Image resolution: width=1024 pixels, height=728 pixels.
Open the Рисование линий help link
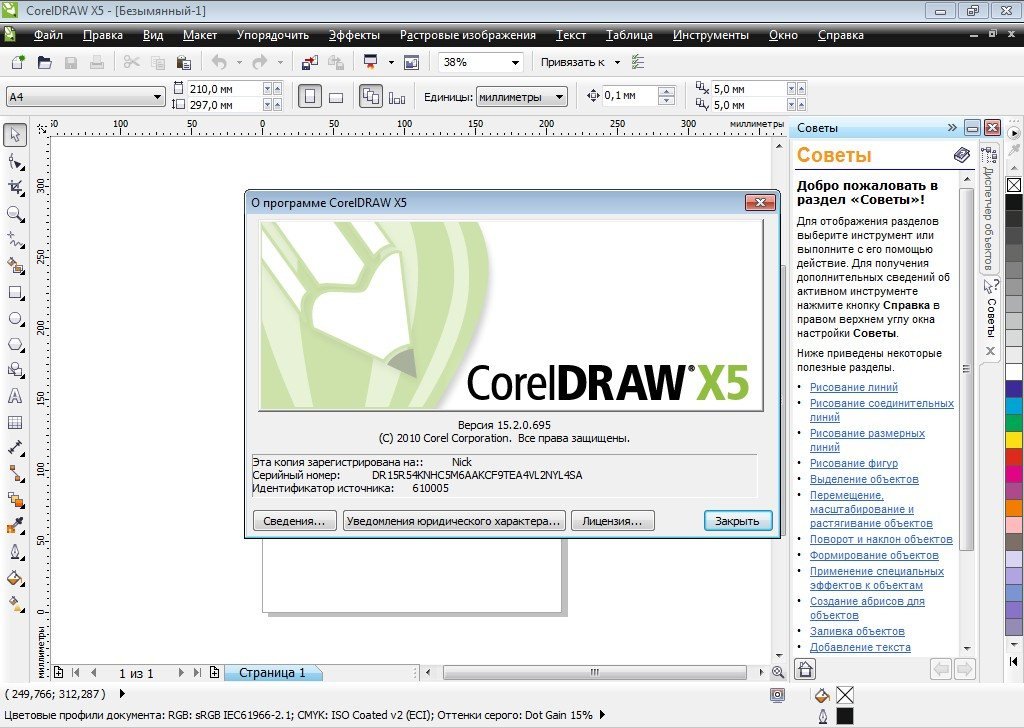tap(853, 387)
